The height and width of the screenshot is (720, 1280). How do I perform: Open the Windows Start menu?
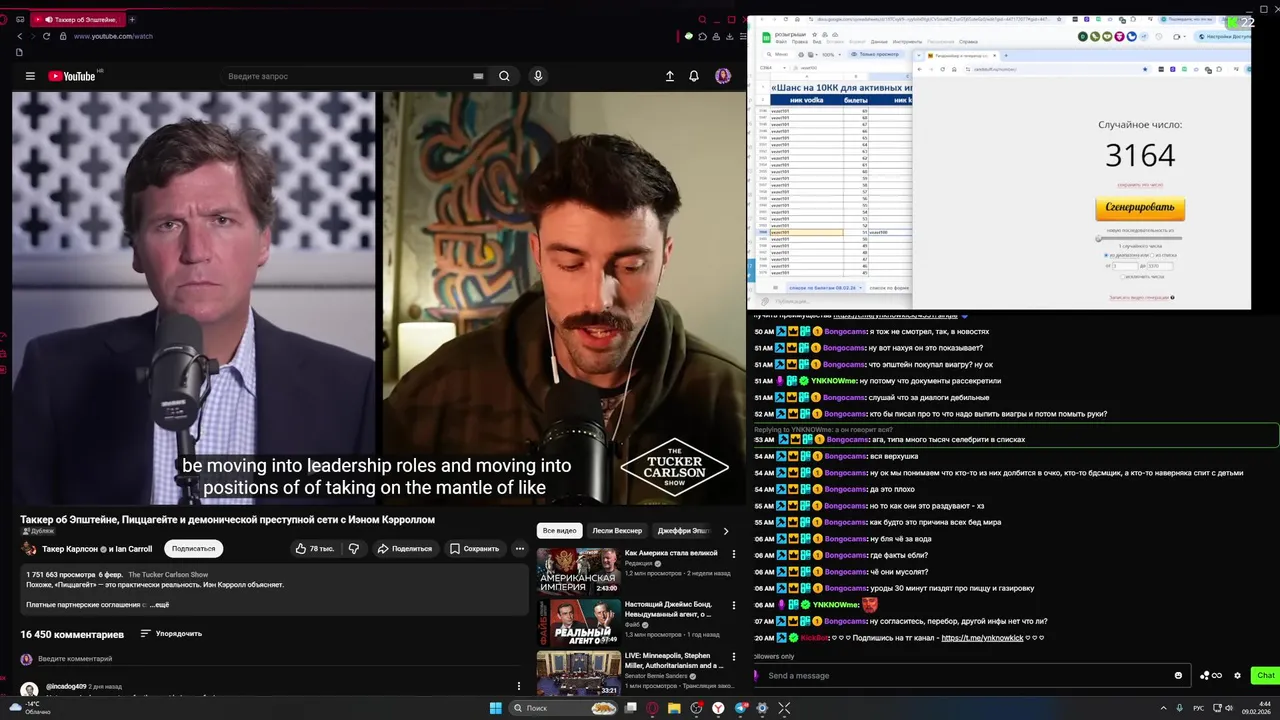tap(495, 708)
